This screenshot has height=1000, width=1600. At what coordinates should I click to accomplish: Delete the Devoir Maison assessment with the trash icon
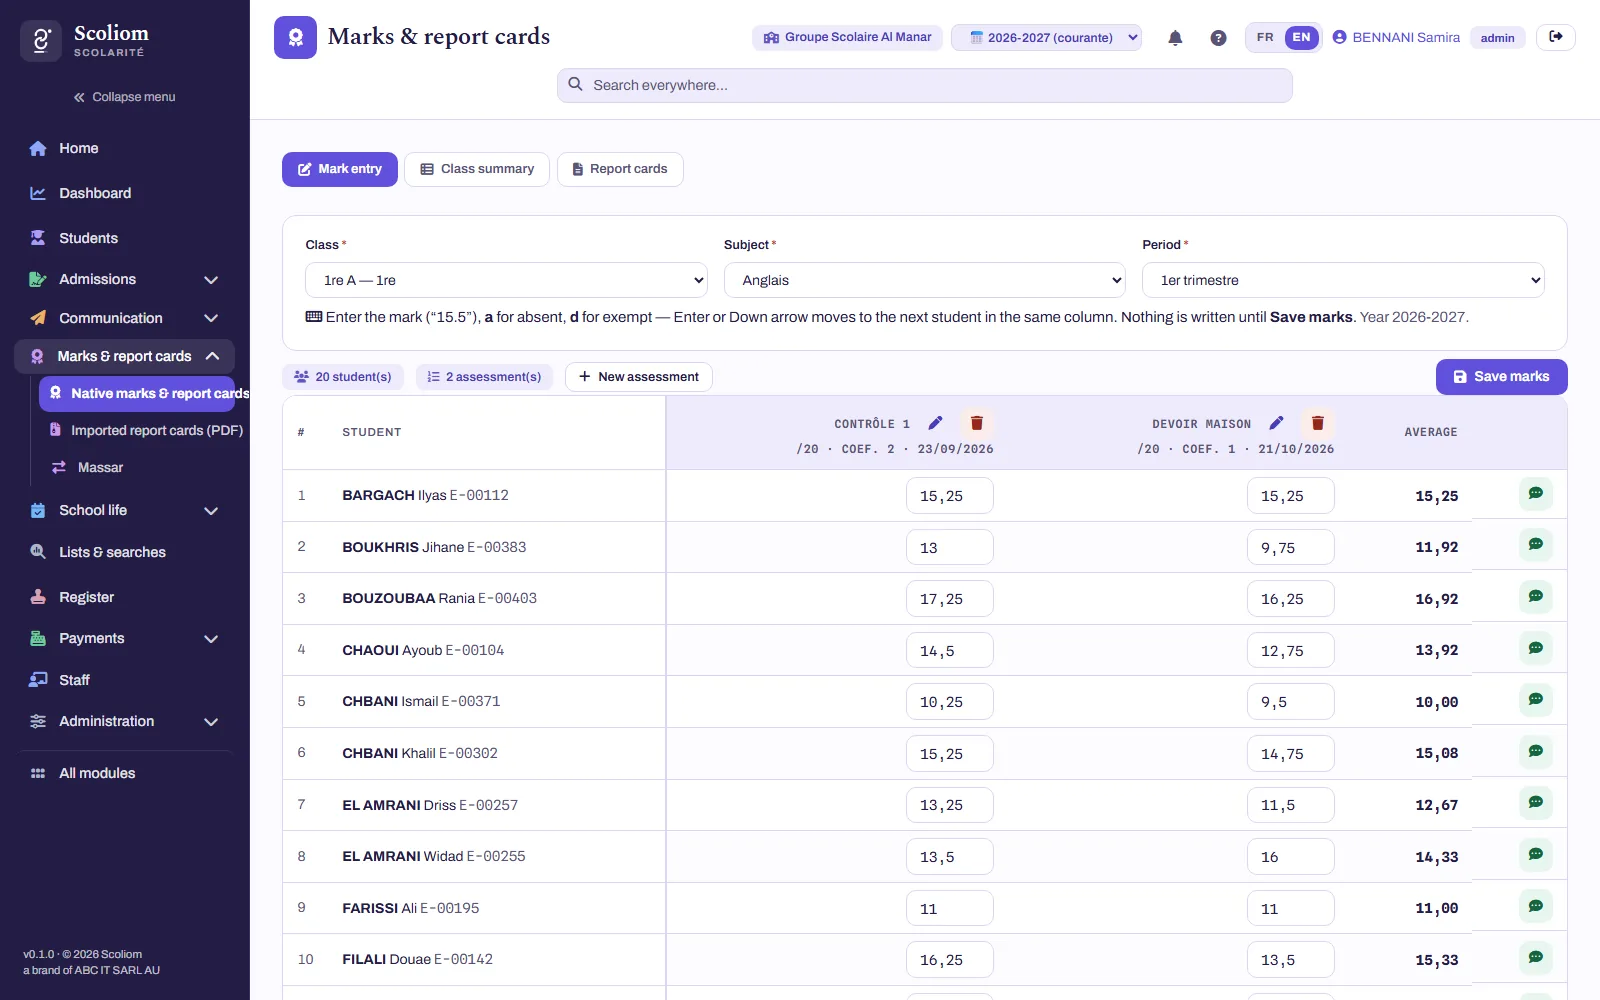pyautogui.click(x=1318, y=423)
